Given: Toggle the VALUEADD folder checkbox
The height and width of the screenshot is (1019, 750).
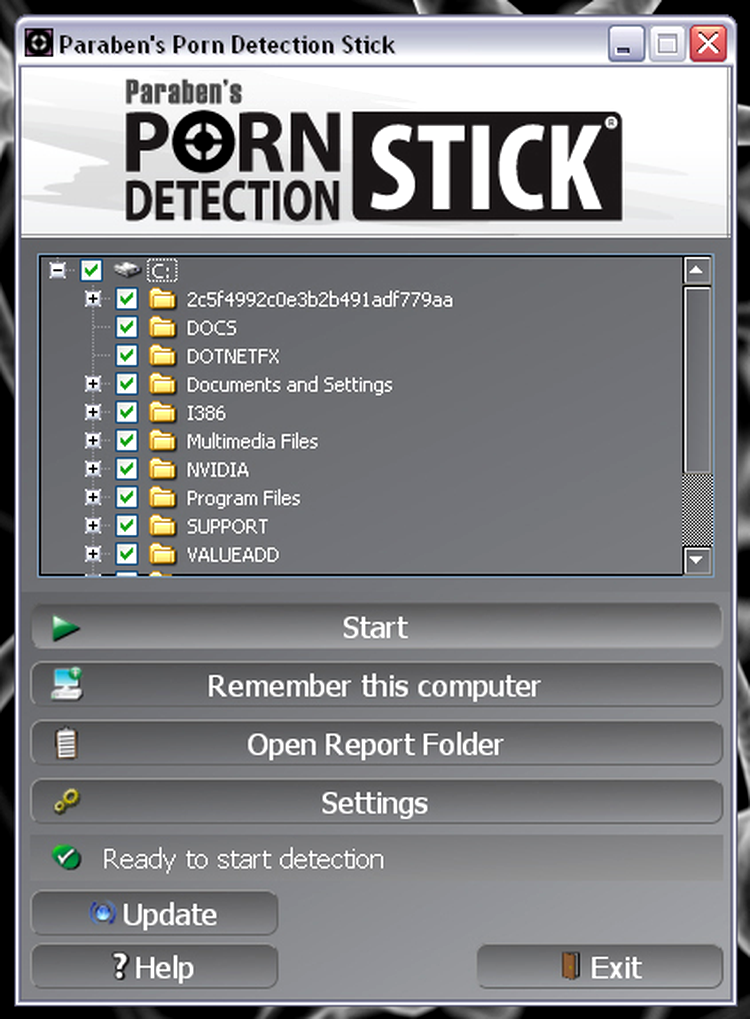Looking at the screenshot, I should 127,554.
